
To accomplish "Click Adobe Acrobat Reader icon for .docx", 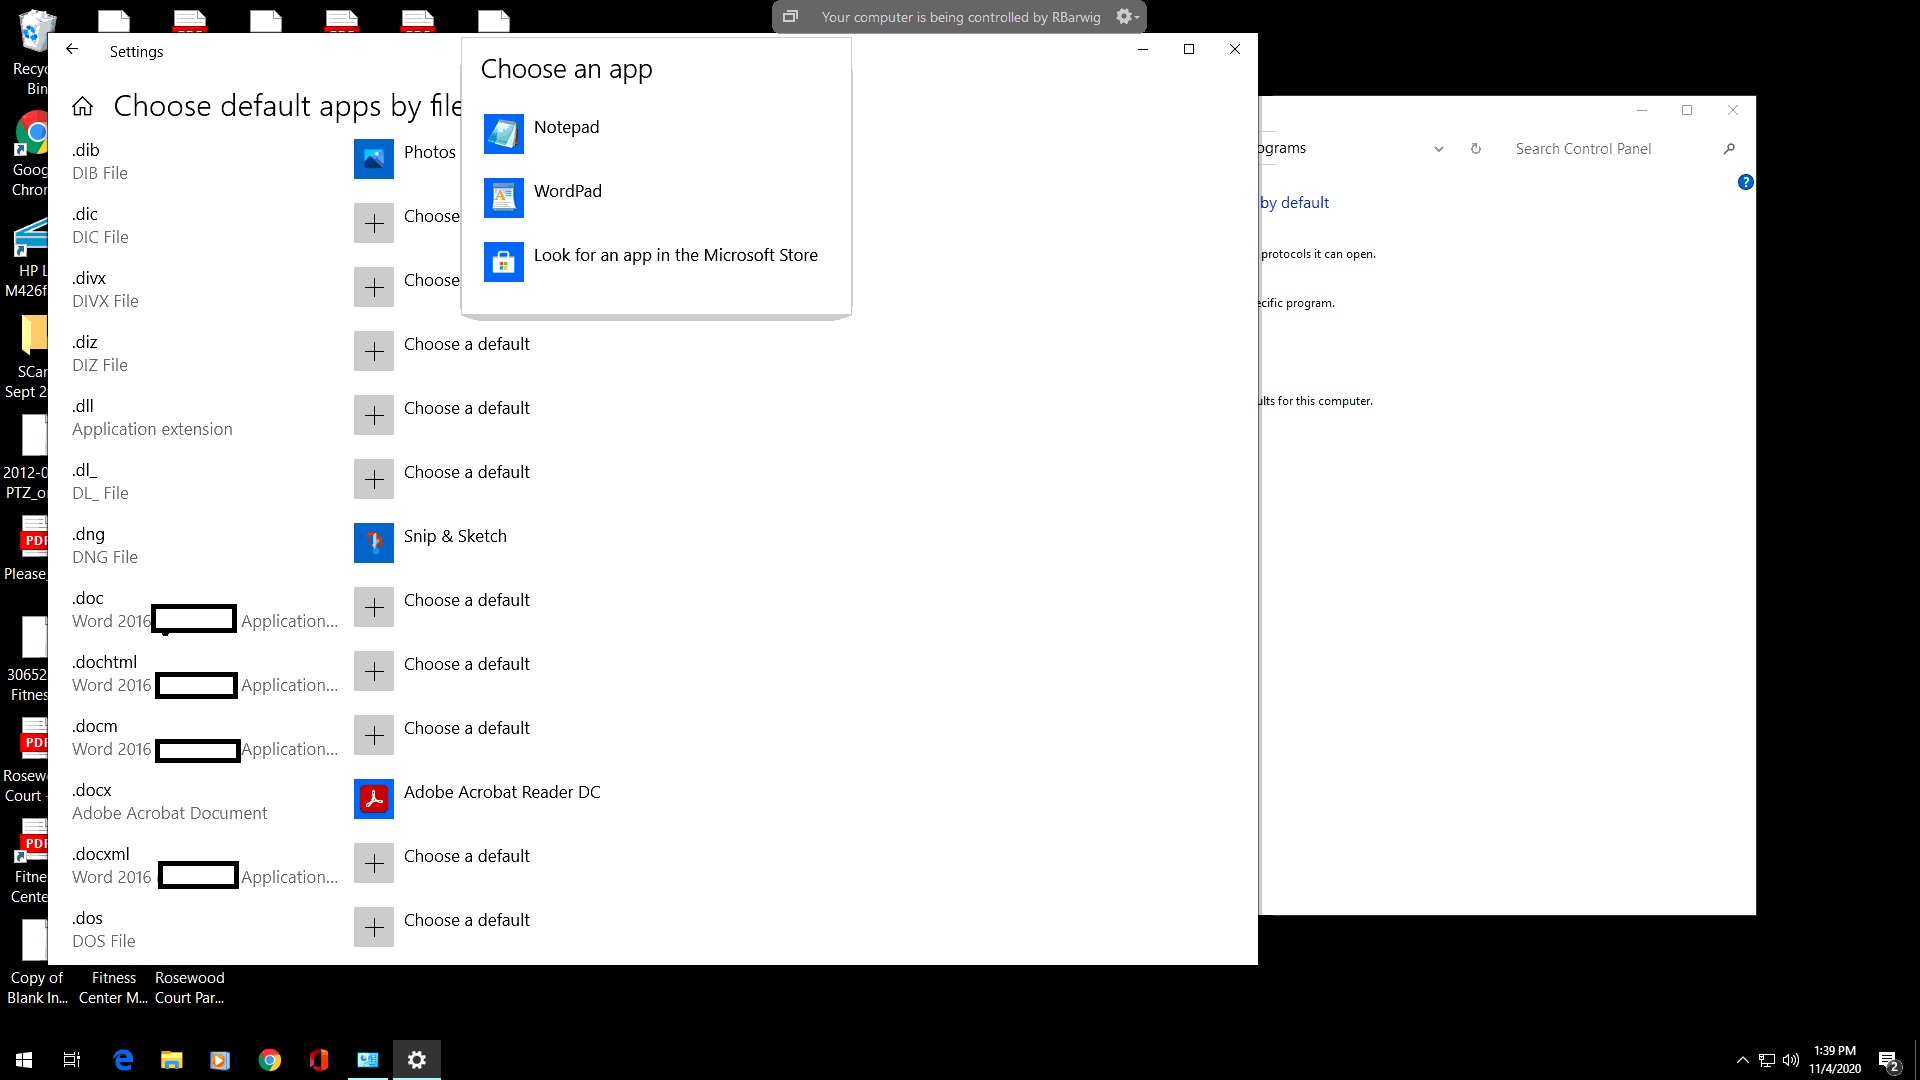I will (374, 799).
